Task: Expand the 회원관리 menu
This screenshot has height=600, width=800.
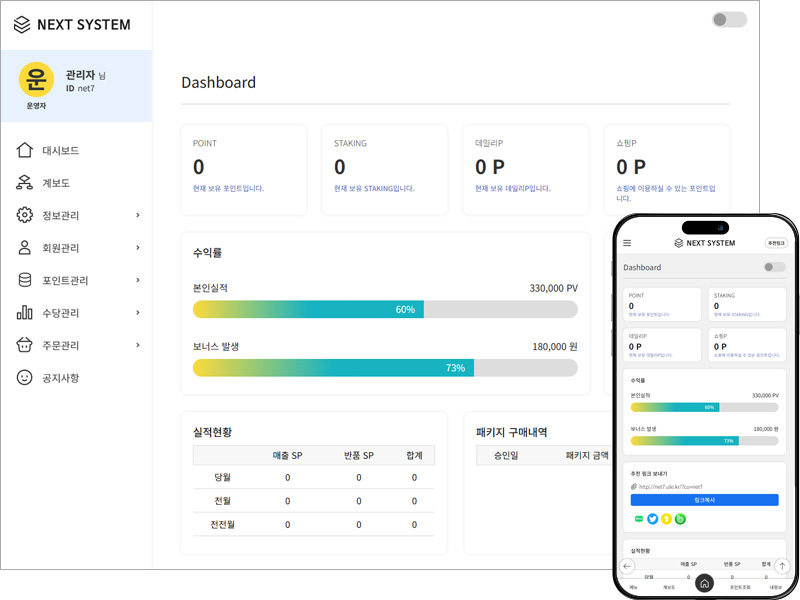Action: point(137,248)
